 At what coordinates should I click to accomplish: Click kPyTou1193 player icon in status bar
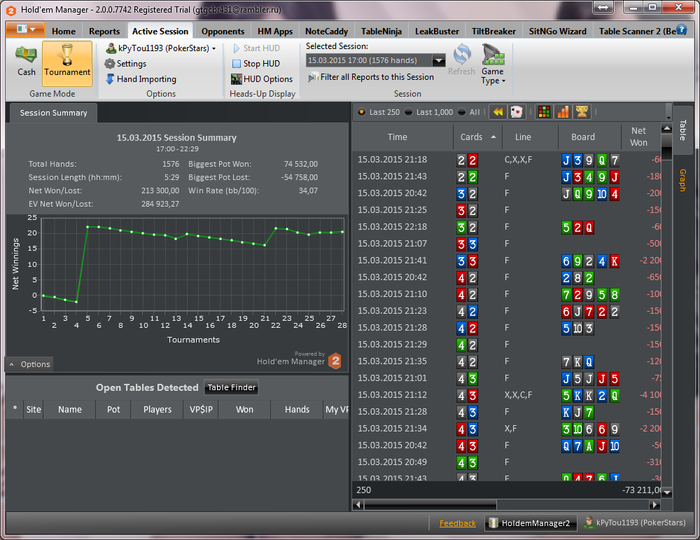pos(589,522)
